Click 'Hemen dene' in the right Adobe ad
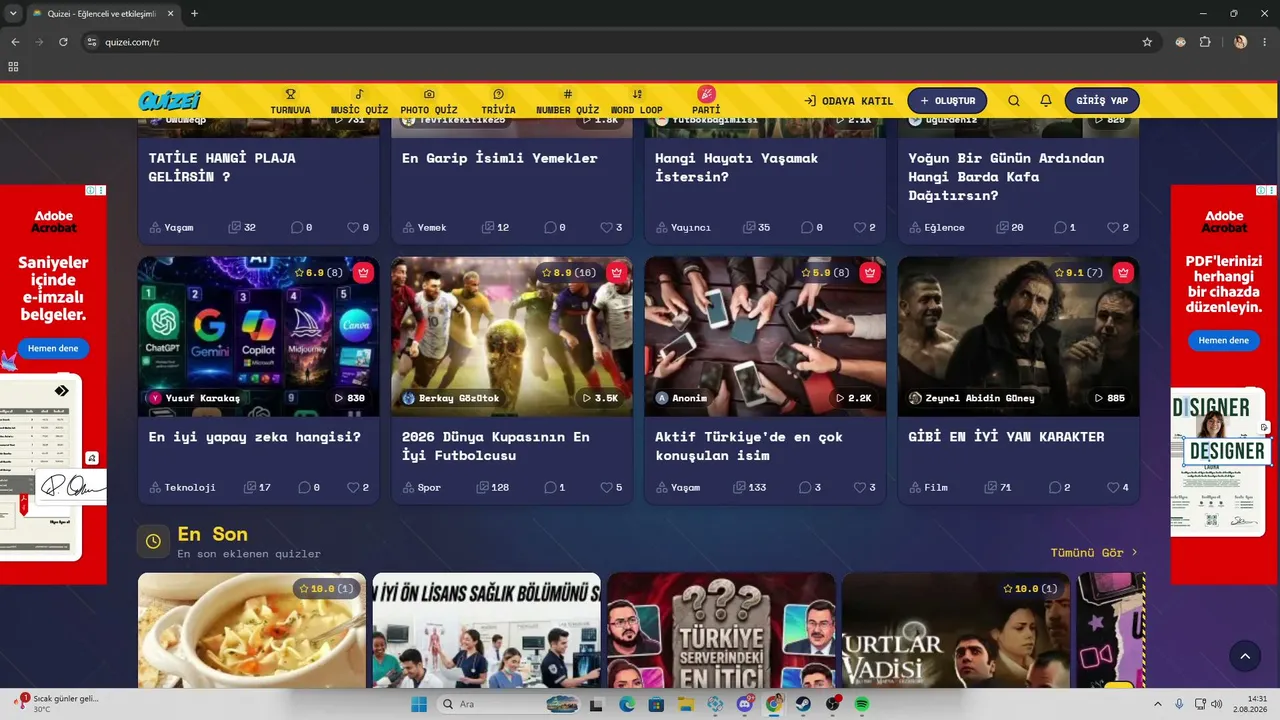 click(1223, 340)
